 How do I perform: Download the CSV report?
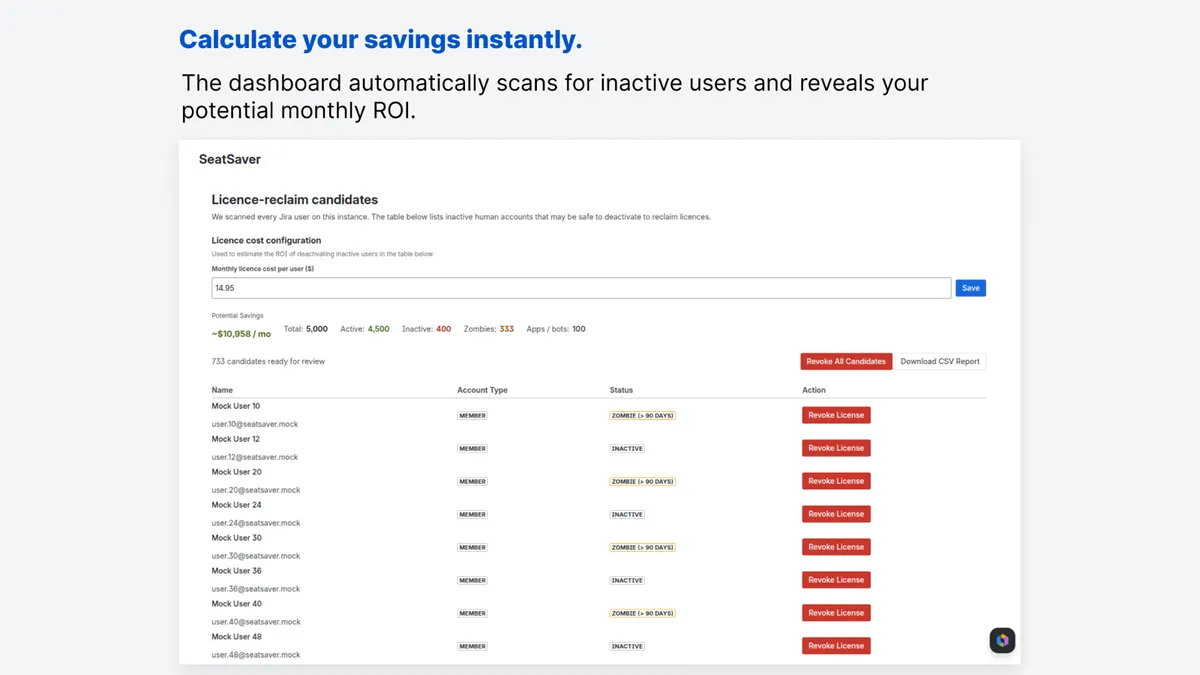pos(940,361)
